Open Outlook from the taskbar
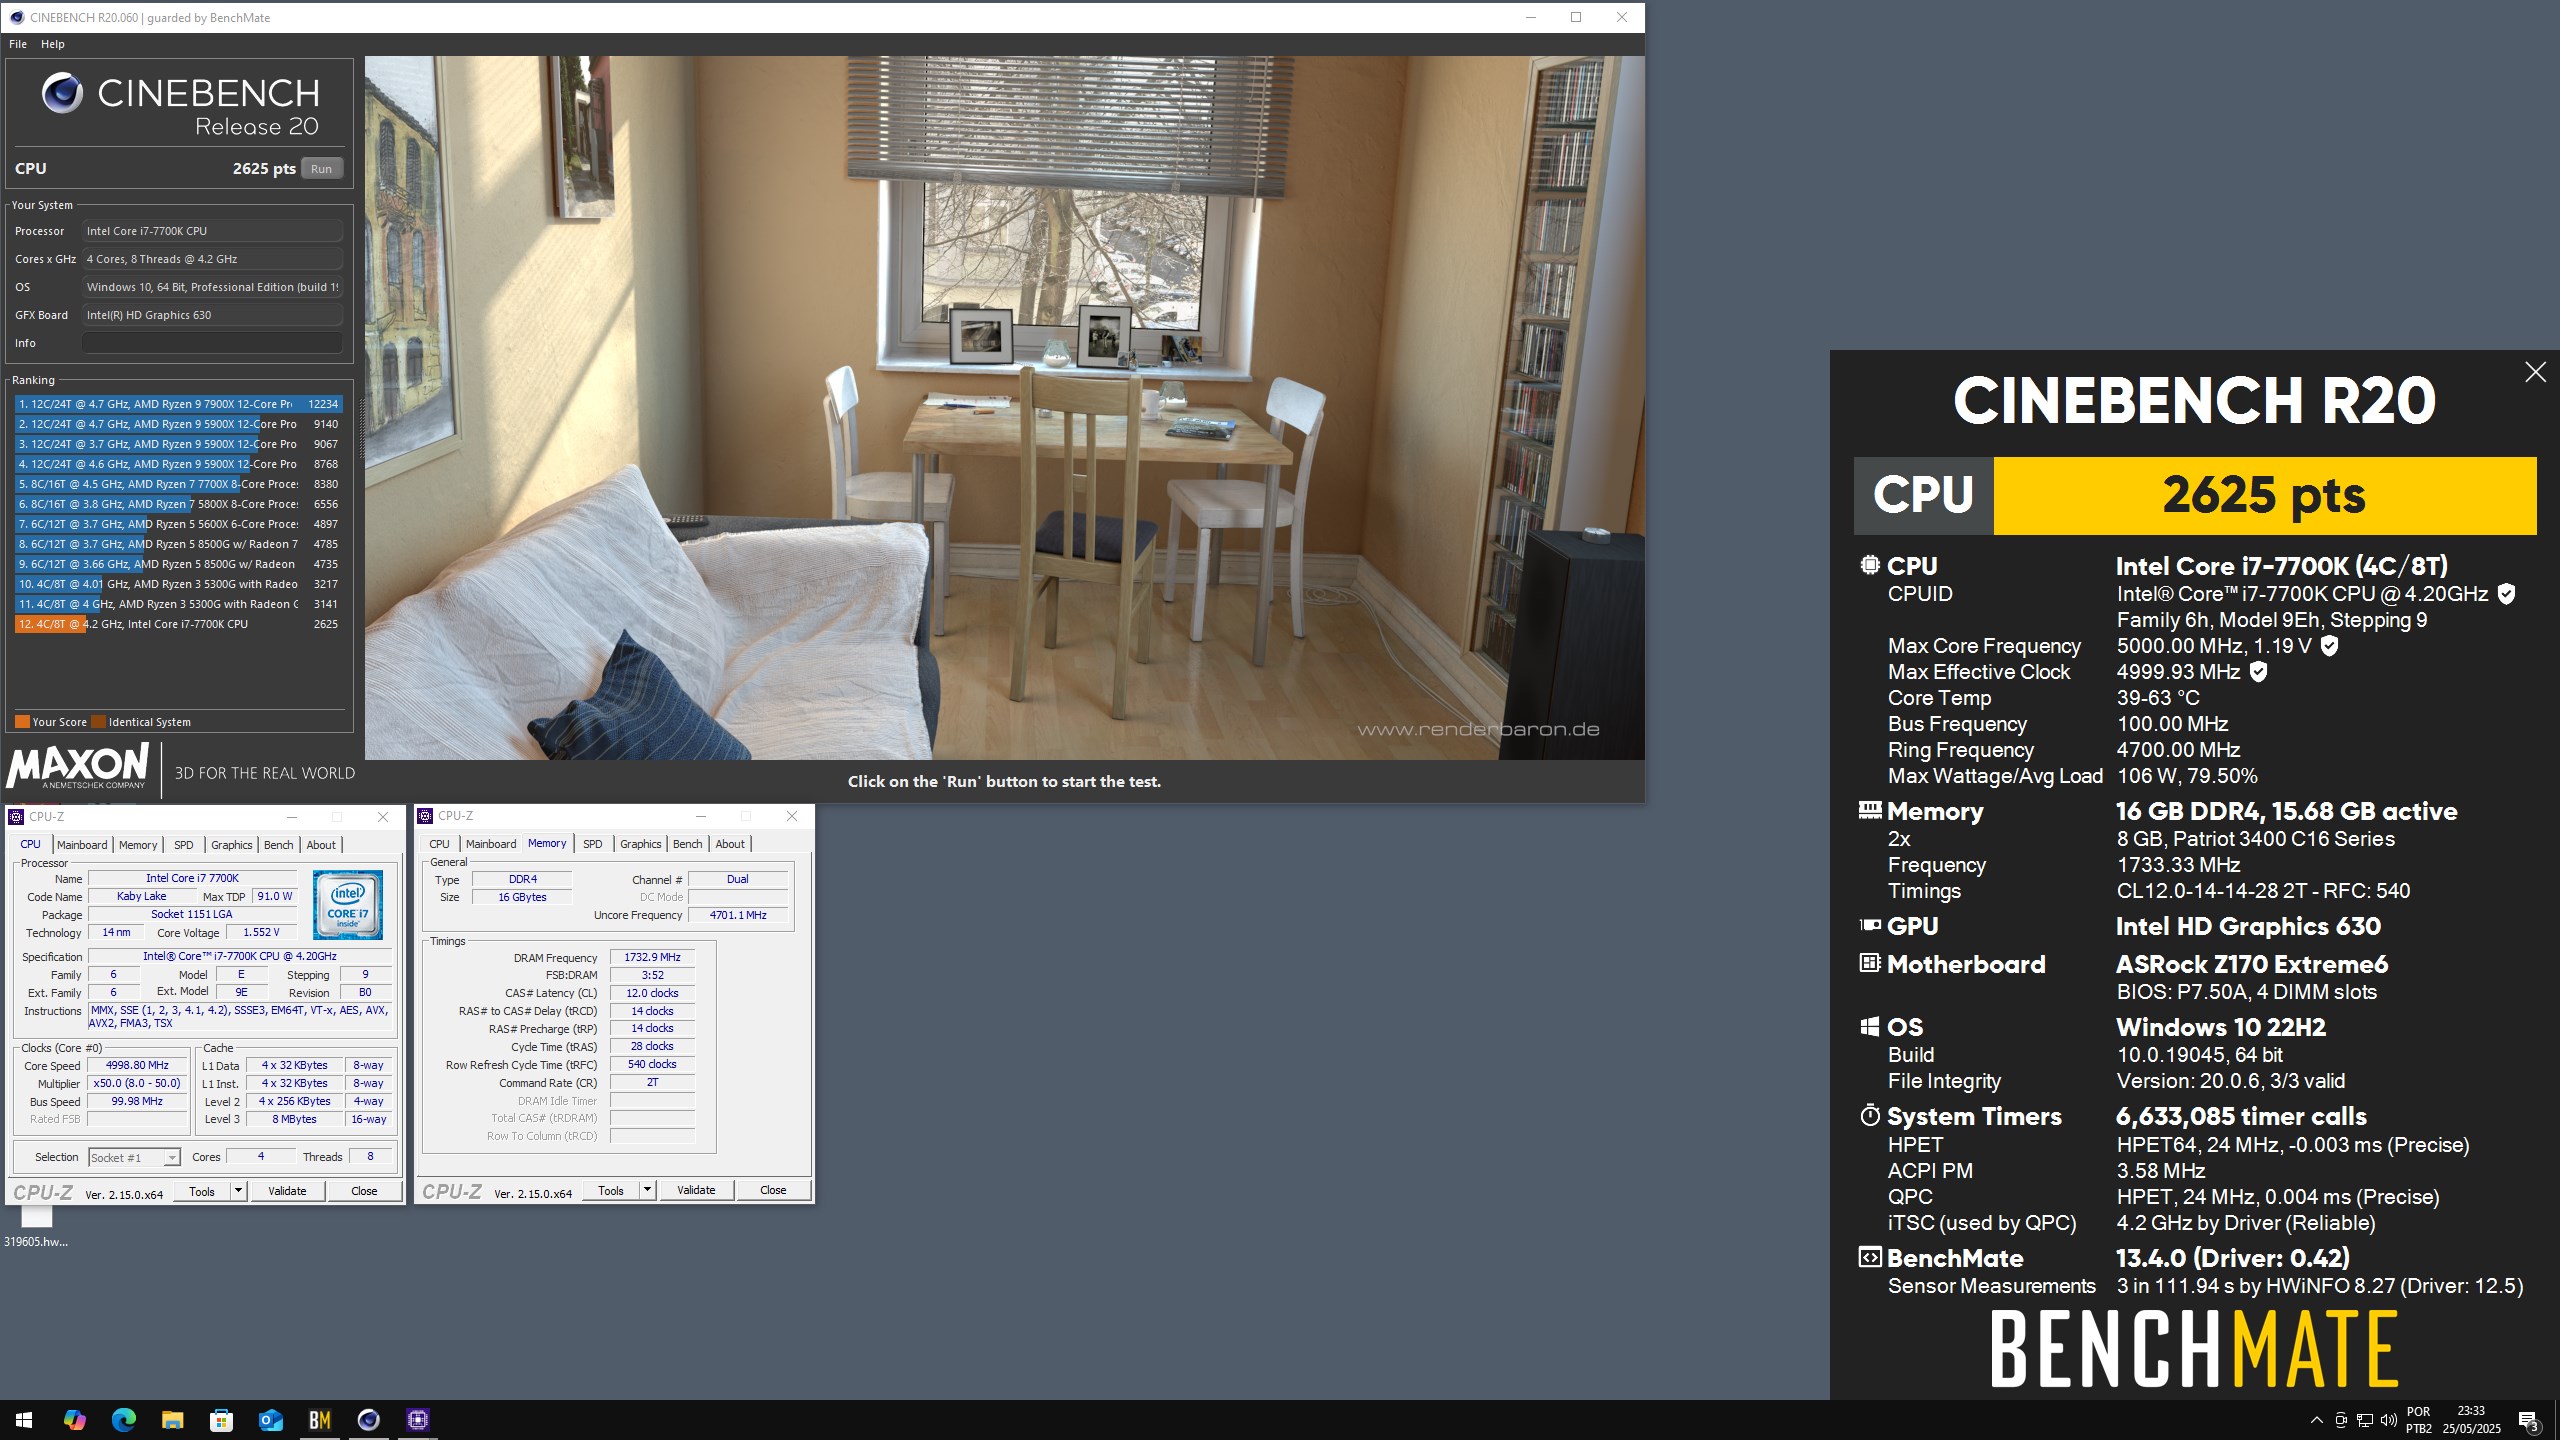 click(270, 1419)
